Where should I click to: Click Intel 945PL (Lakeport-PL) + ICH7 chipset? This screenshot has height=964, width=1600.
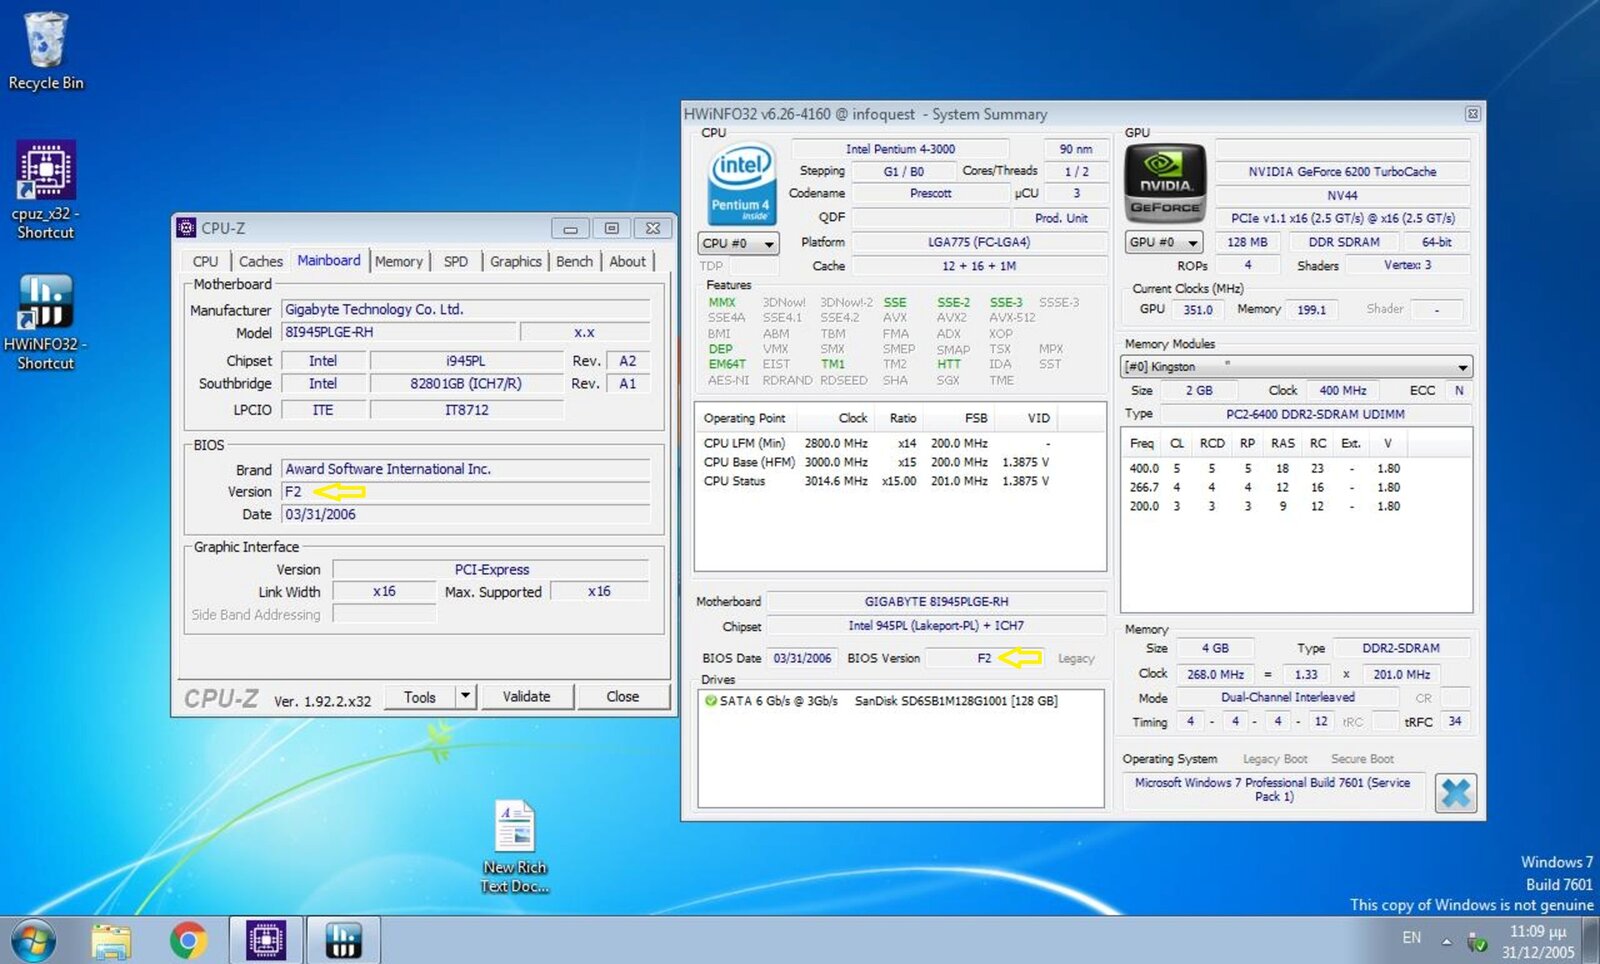(x=936, y=626)
